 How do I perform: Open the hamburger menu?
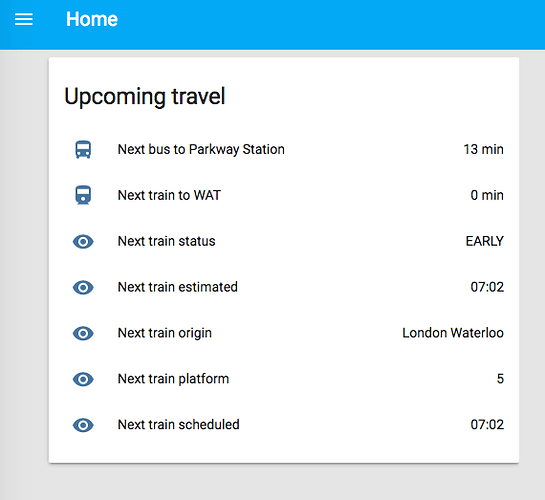[24, 19]
